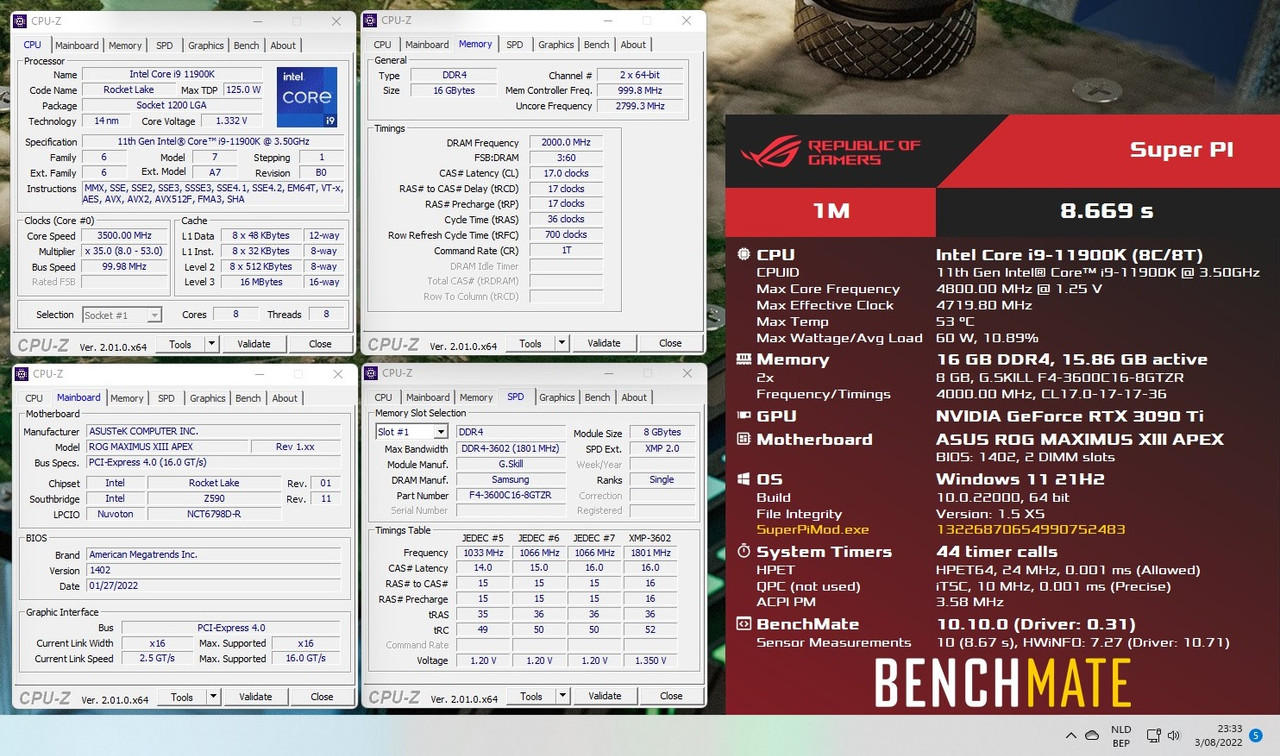Switch to Mainboard tab in CPU window
The width and height of the screenshot is (1280, 756).
point(77,45)
